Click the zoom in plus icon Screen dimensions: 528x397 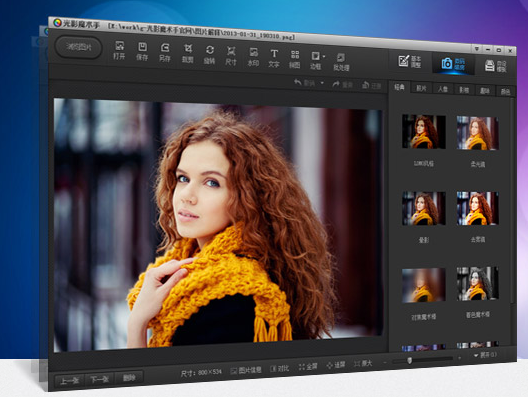[460, 358]
